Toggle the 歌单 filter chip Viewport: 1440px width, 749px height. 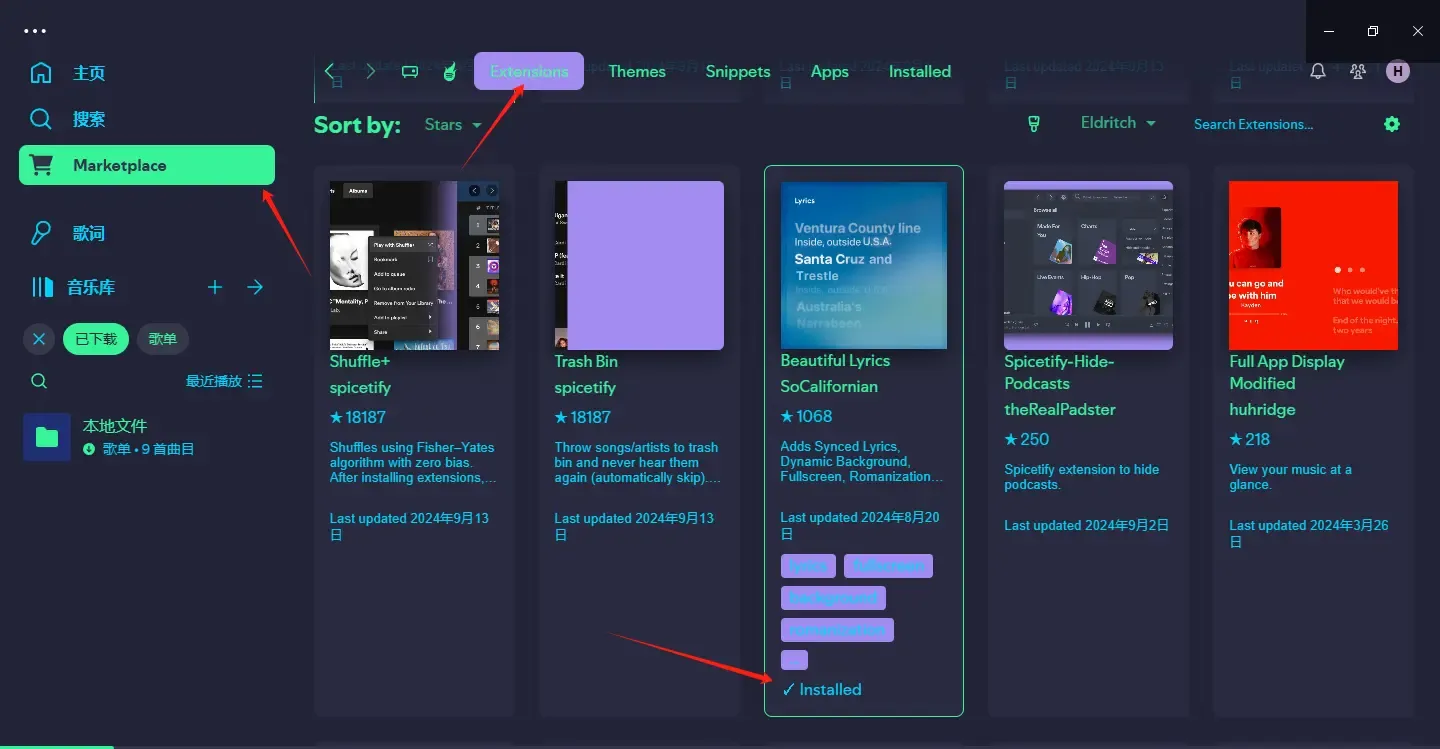click(x=162, y=339)
